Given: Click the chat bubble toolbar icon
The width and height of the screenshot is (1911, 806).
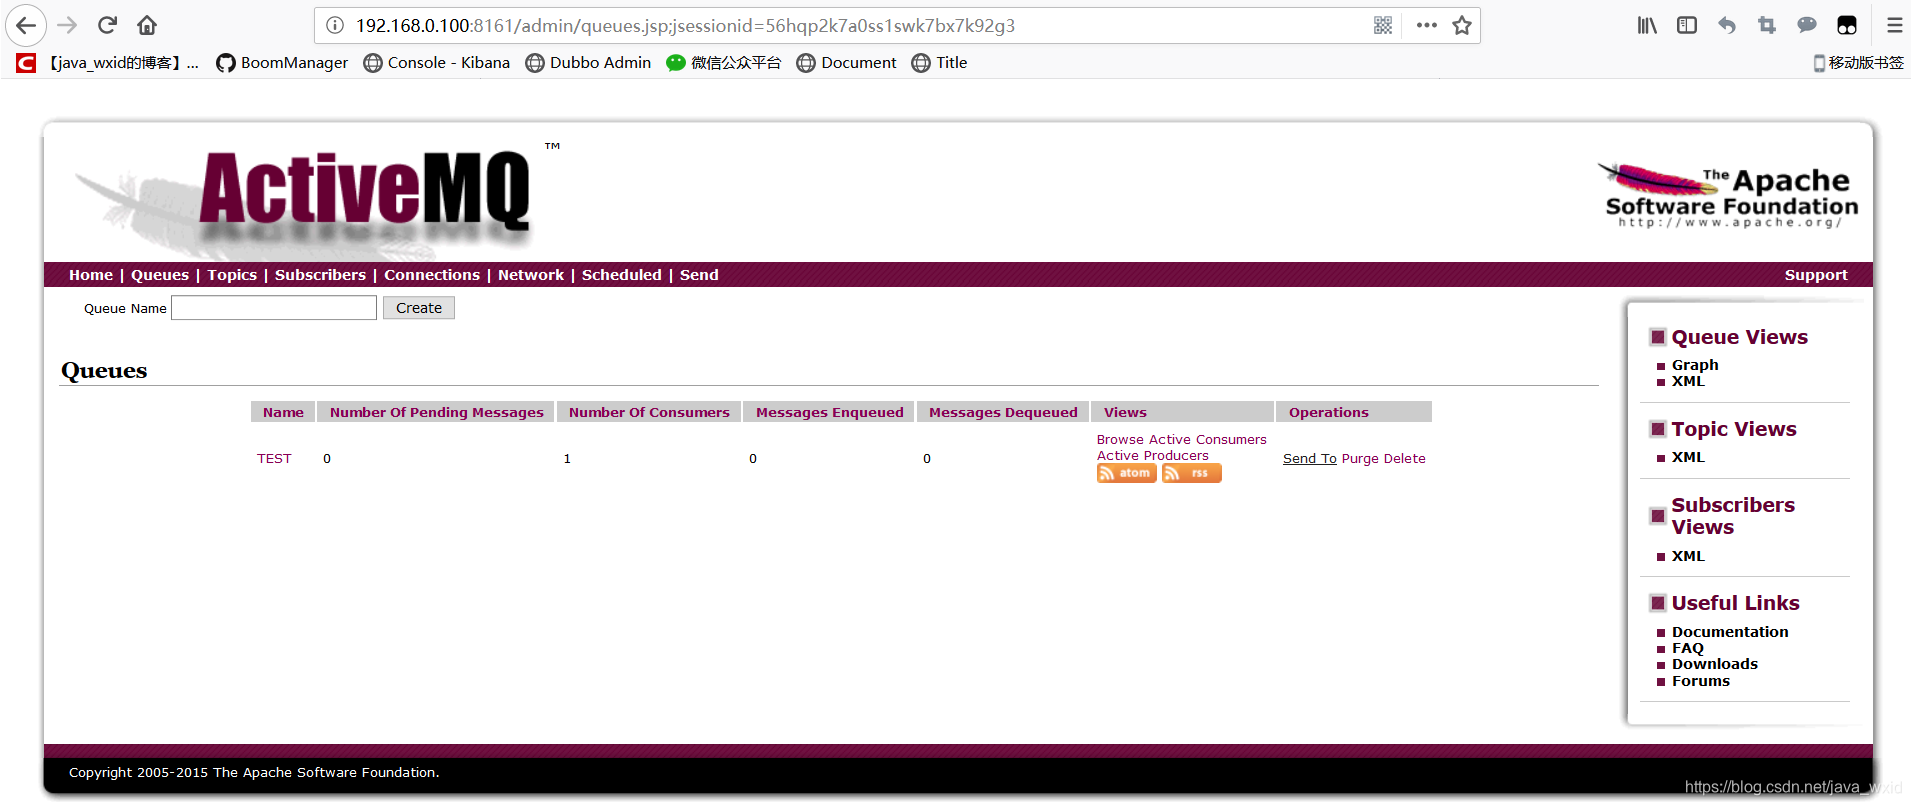Looking at the screenshot, I should tap(1807, 25).
